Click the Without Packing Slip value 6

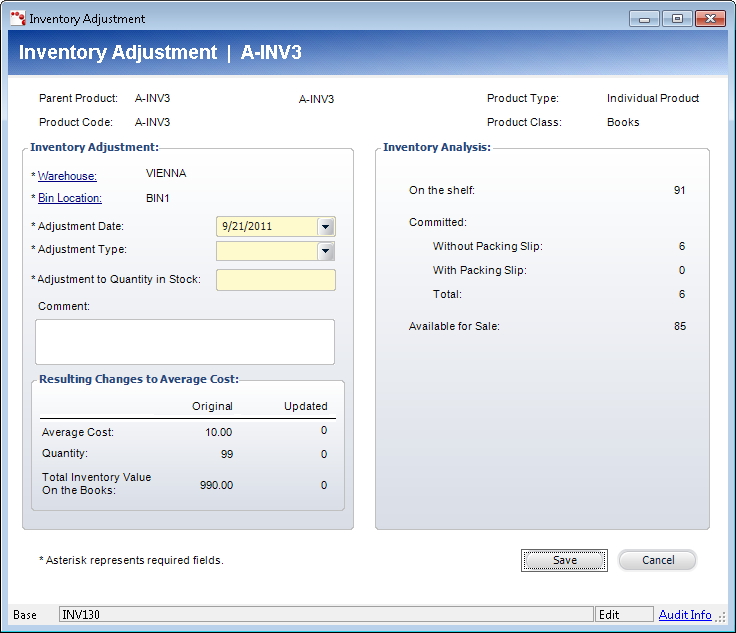click(682, 246)
